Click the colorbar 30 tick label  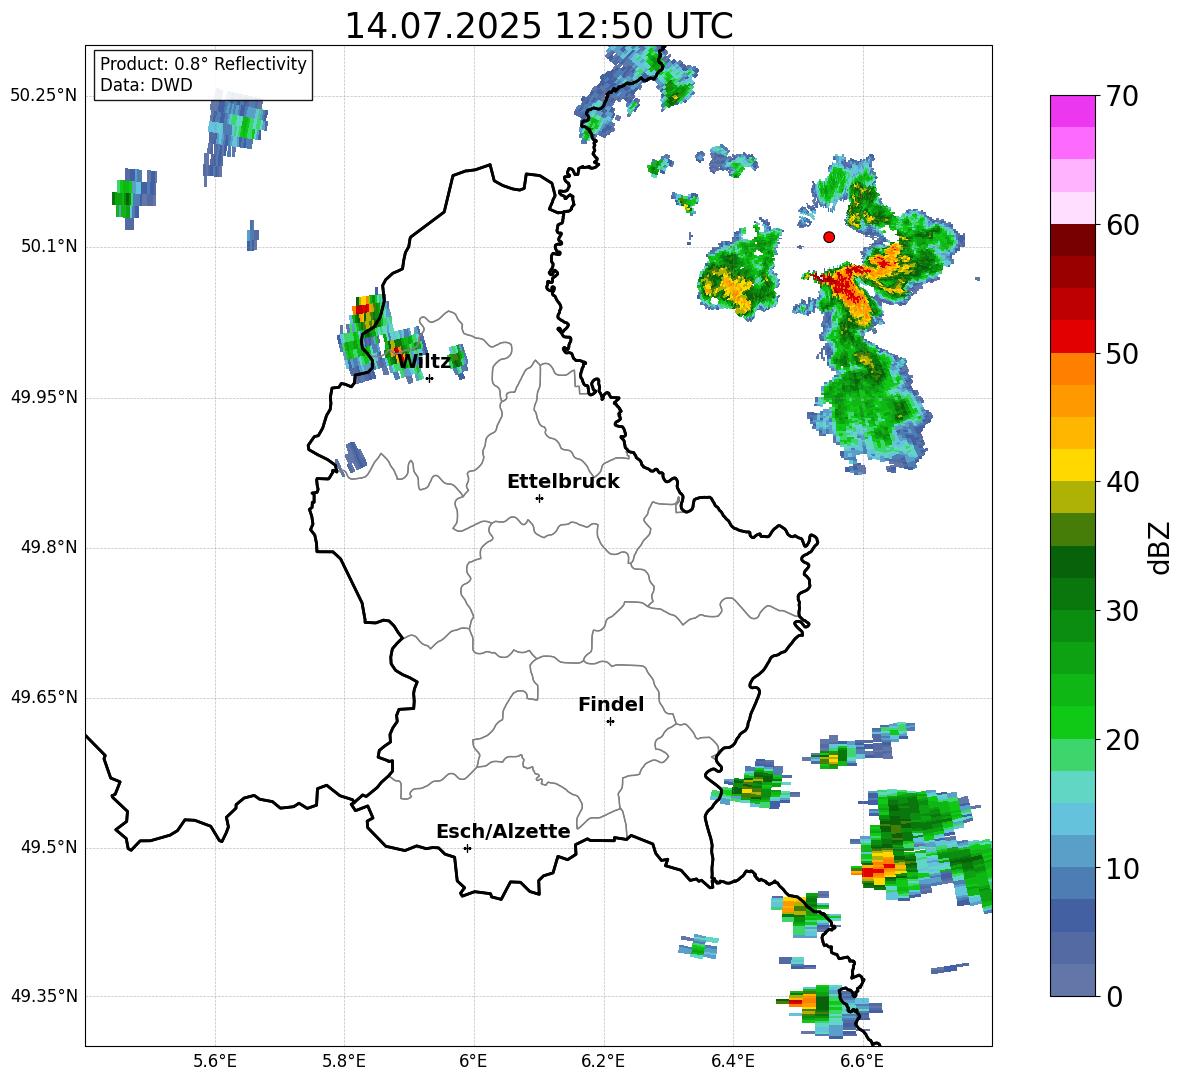point(1122,611)
